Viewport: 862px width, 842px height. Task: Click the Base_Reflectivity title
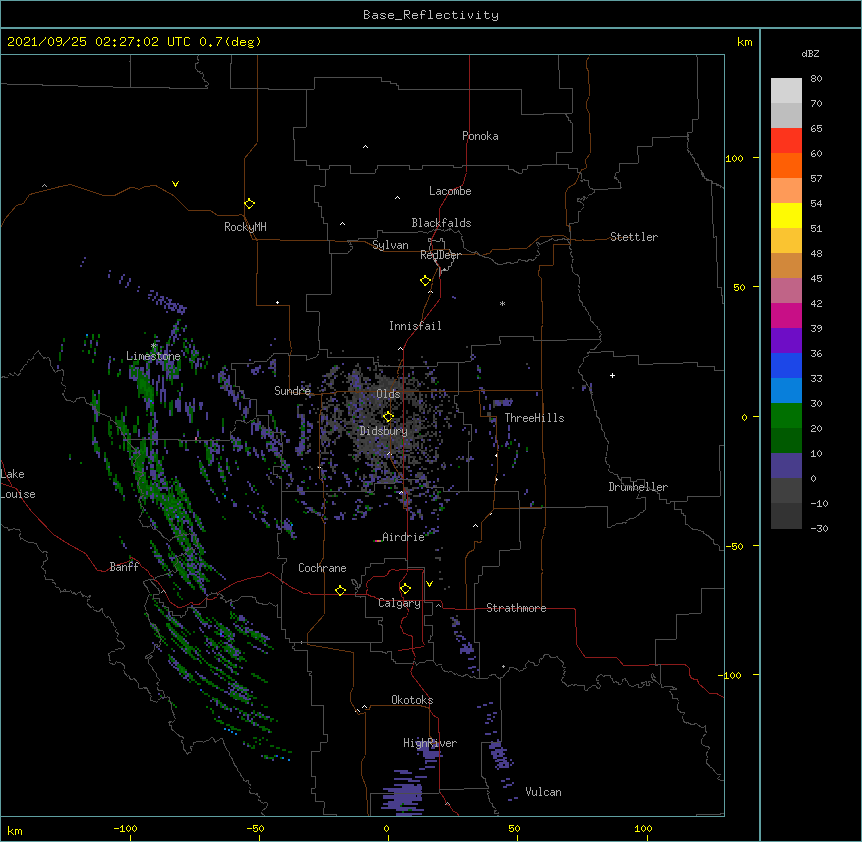pyautogui.click(x=431, y=15)
